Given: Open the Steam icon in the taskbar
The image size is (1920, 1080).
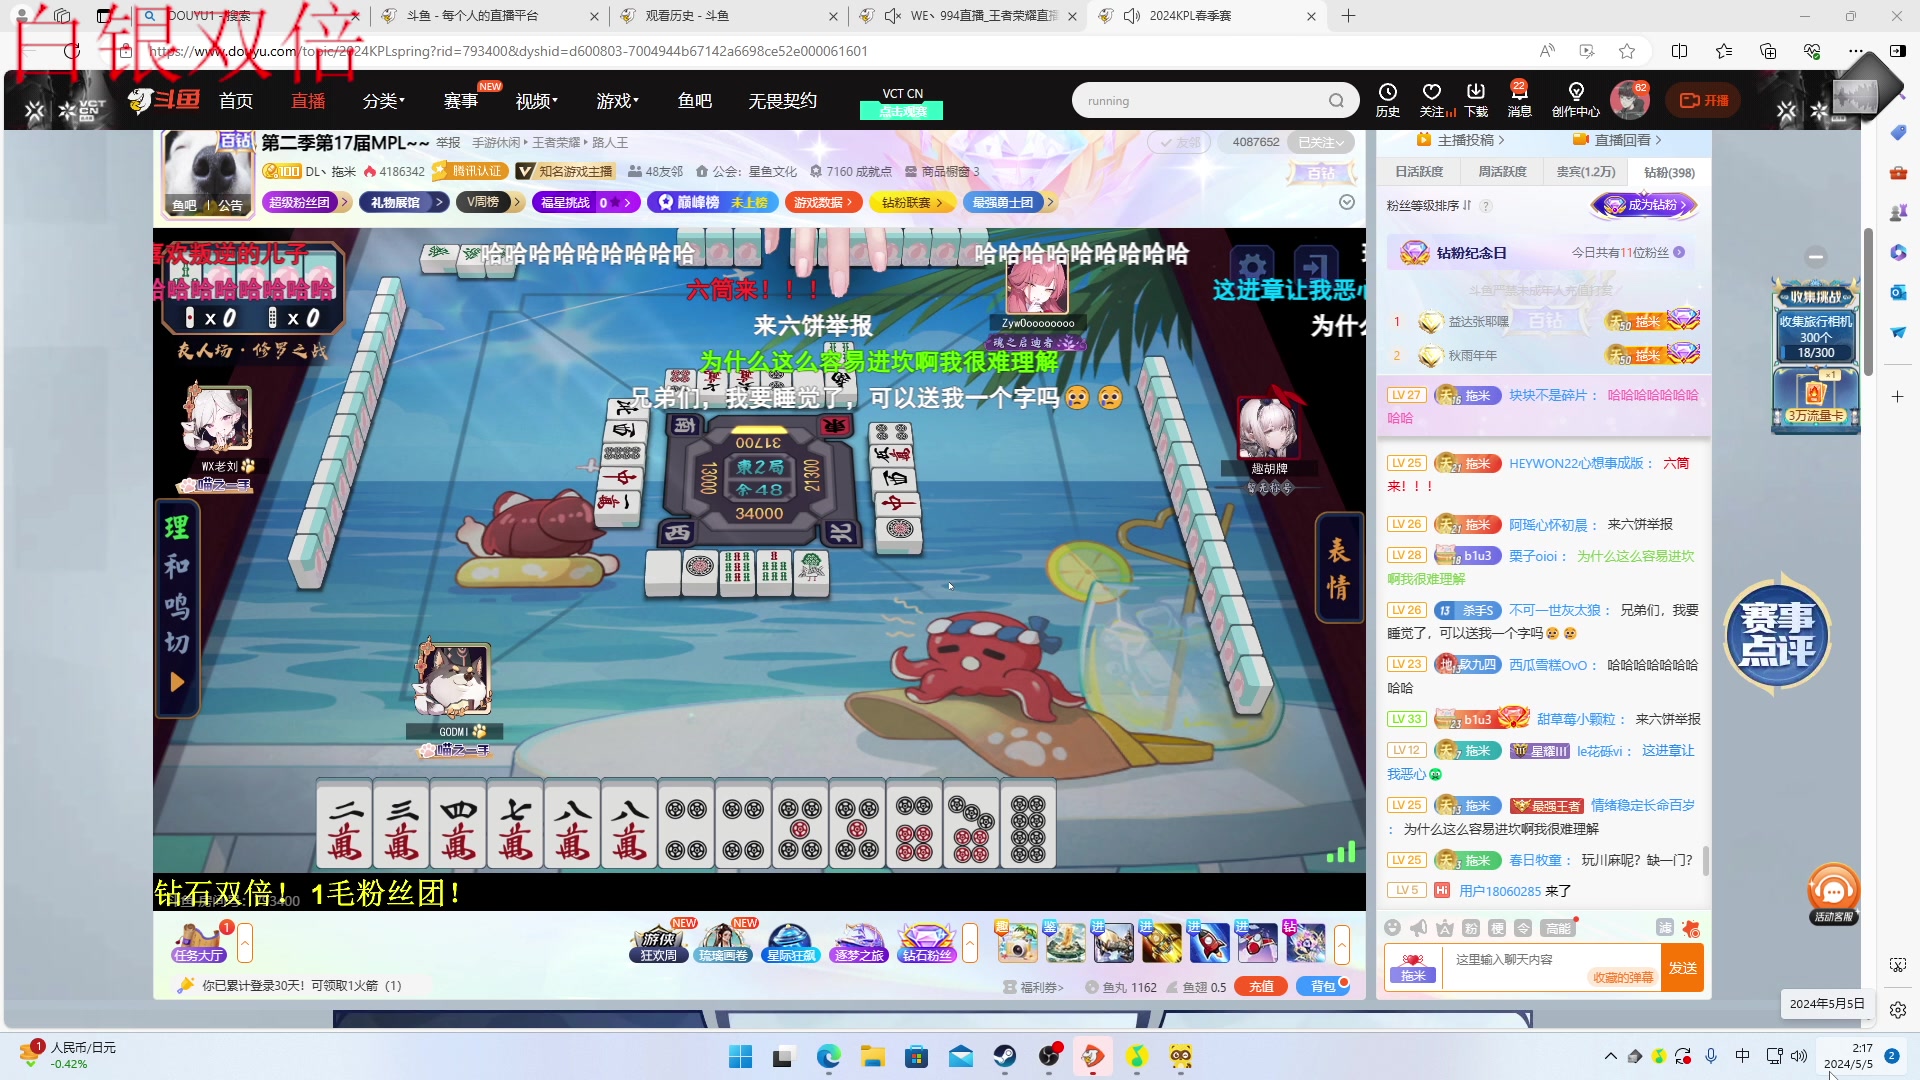Looking at the screenshot, I should pyautogui.click(x=1004, y=1056).
